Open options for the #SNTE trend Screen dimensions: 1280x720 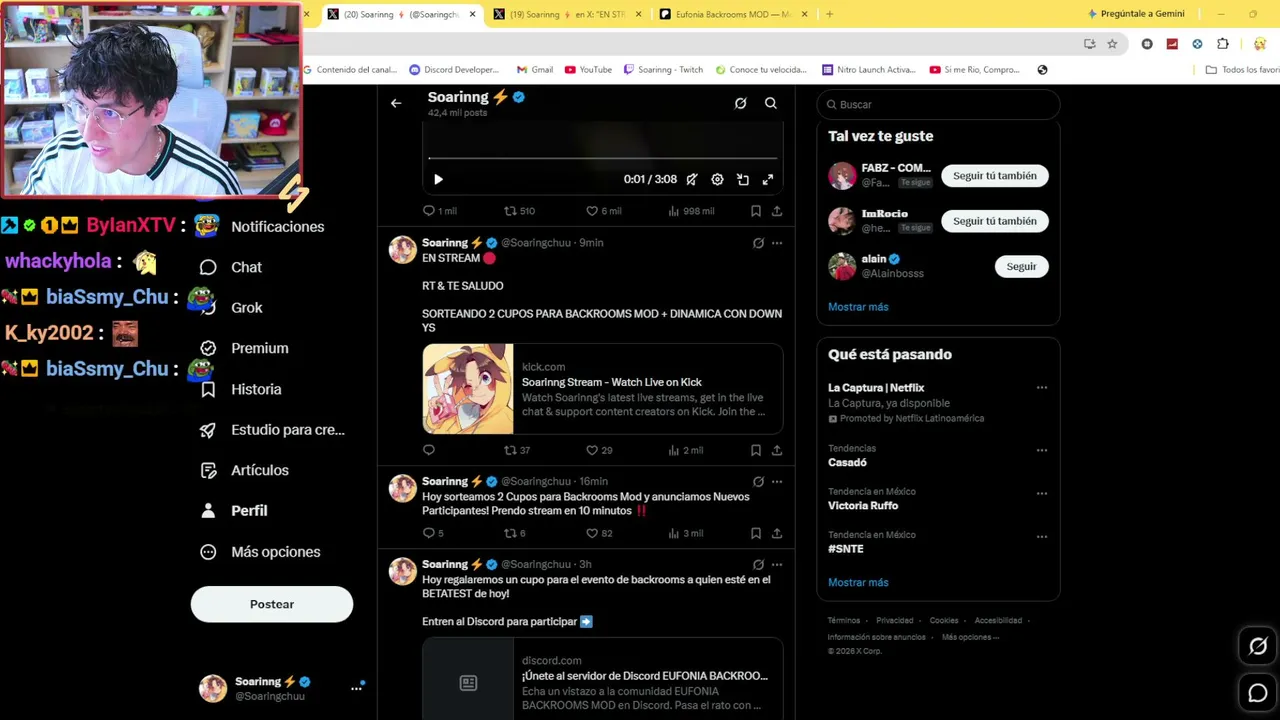pyautogui.click(x=1042, y=536)
